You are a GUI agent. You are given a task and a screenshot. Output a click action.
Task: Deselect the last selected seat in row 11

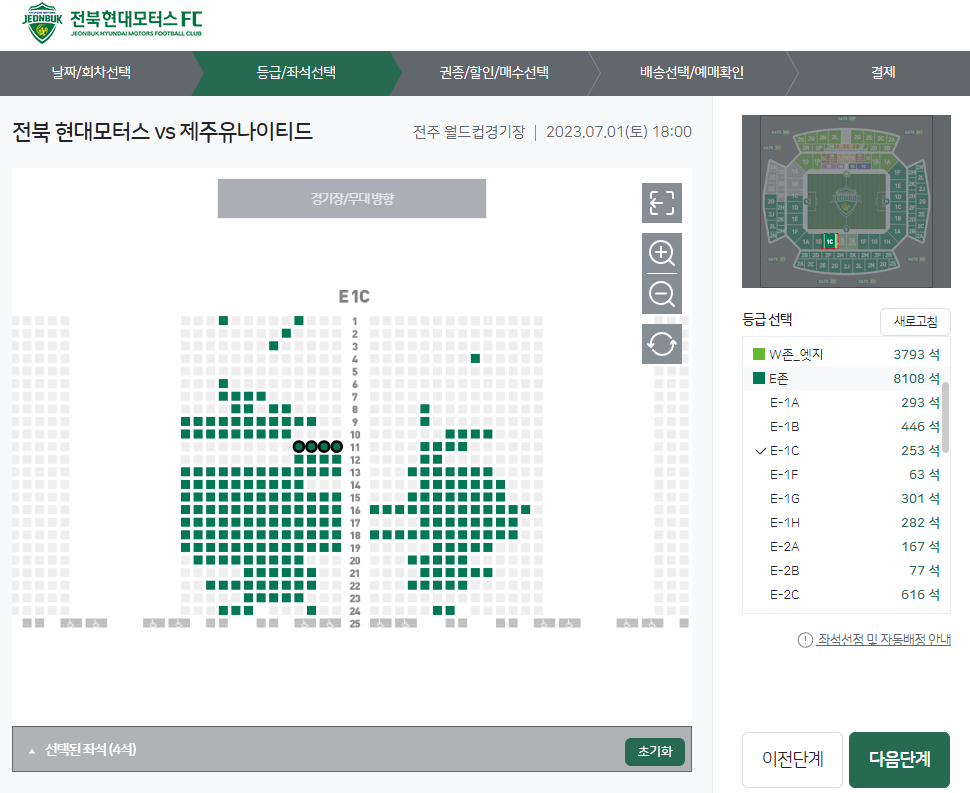point(337,447)
